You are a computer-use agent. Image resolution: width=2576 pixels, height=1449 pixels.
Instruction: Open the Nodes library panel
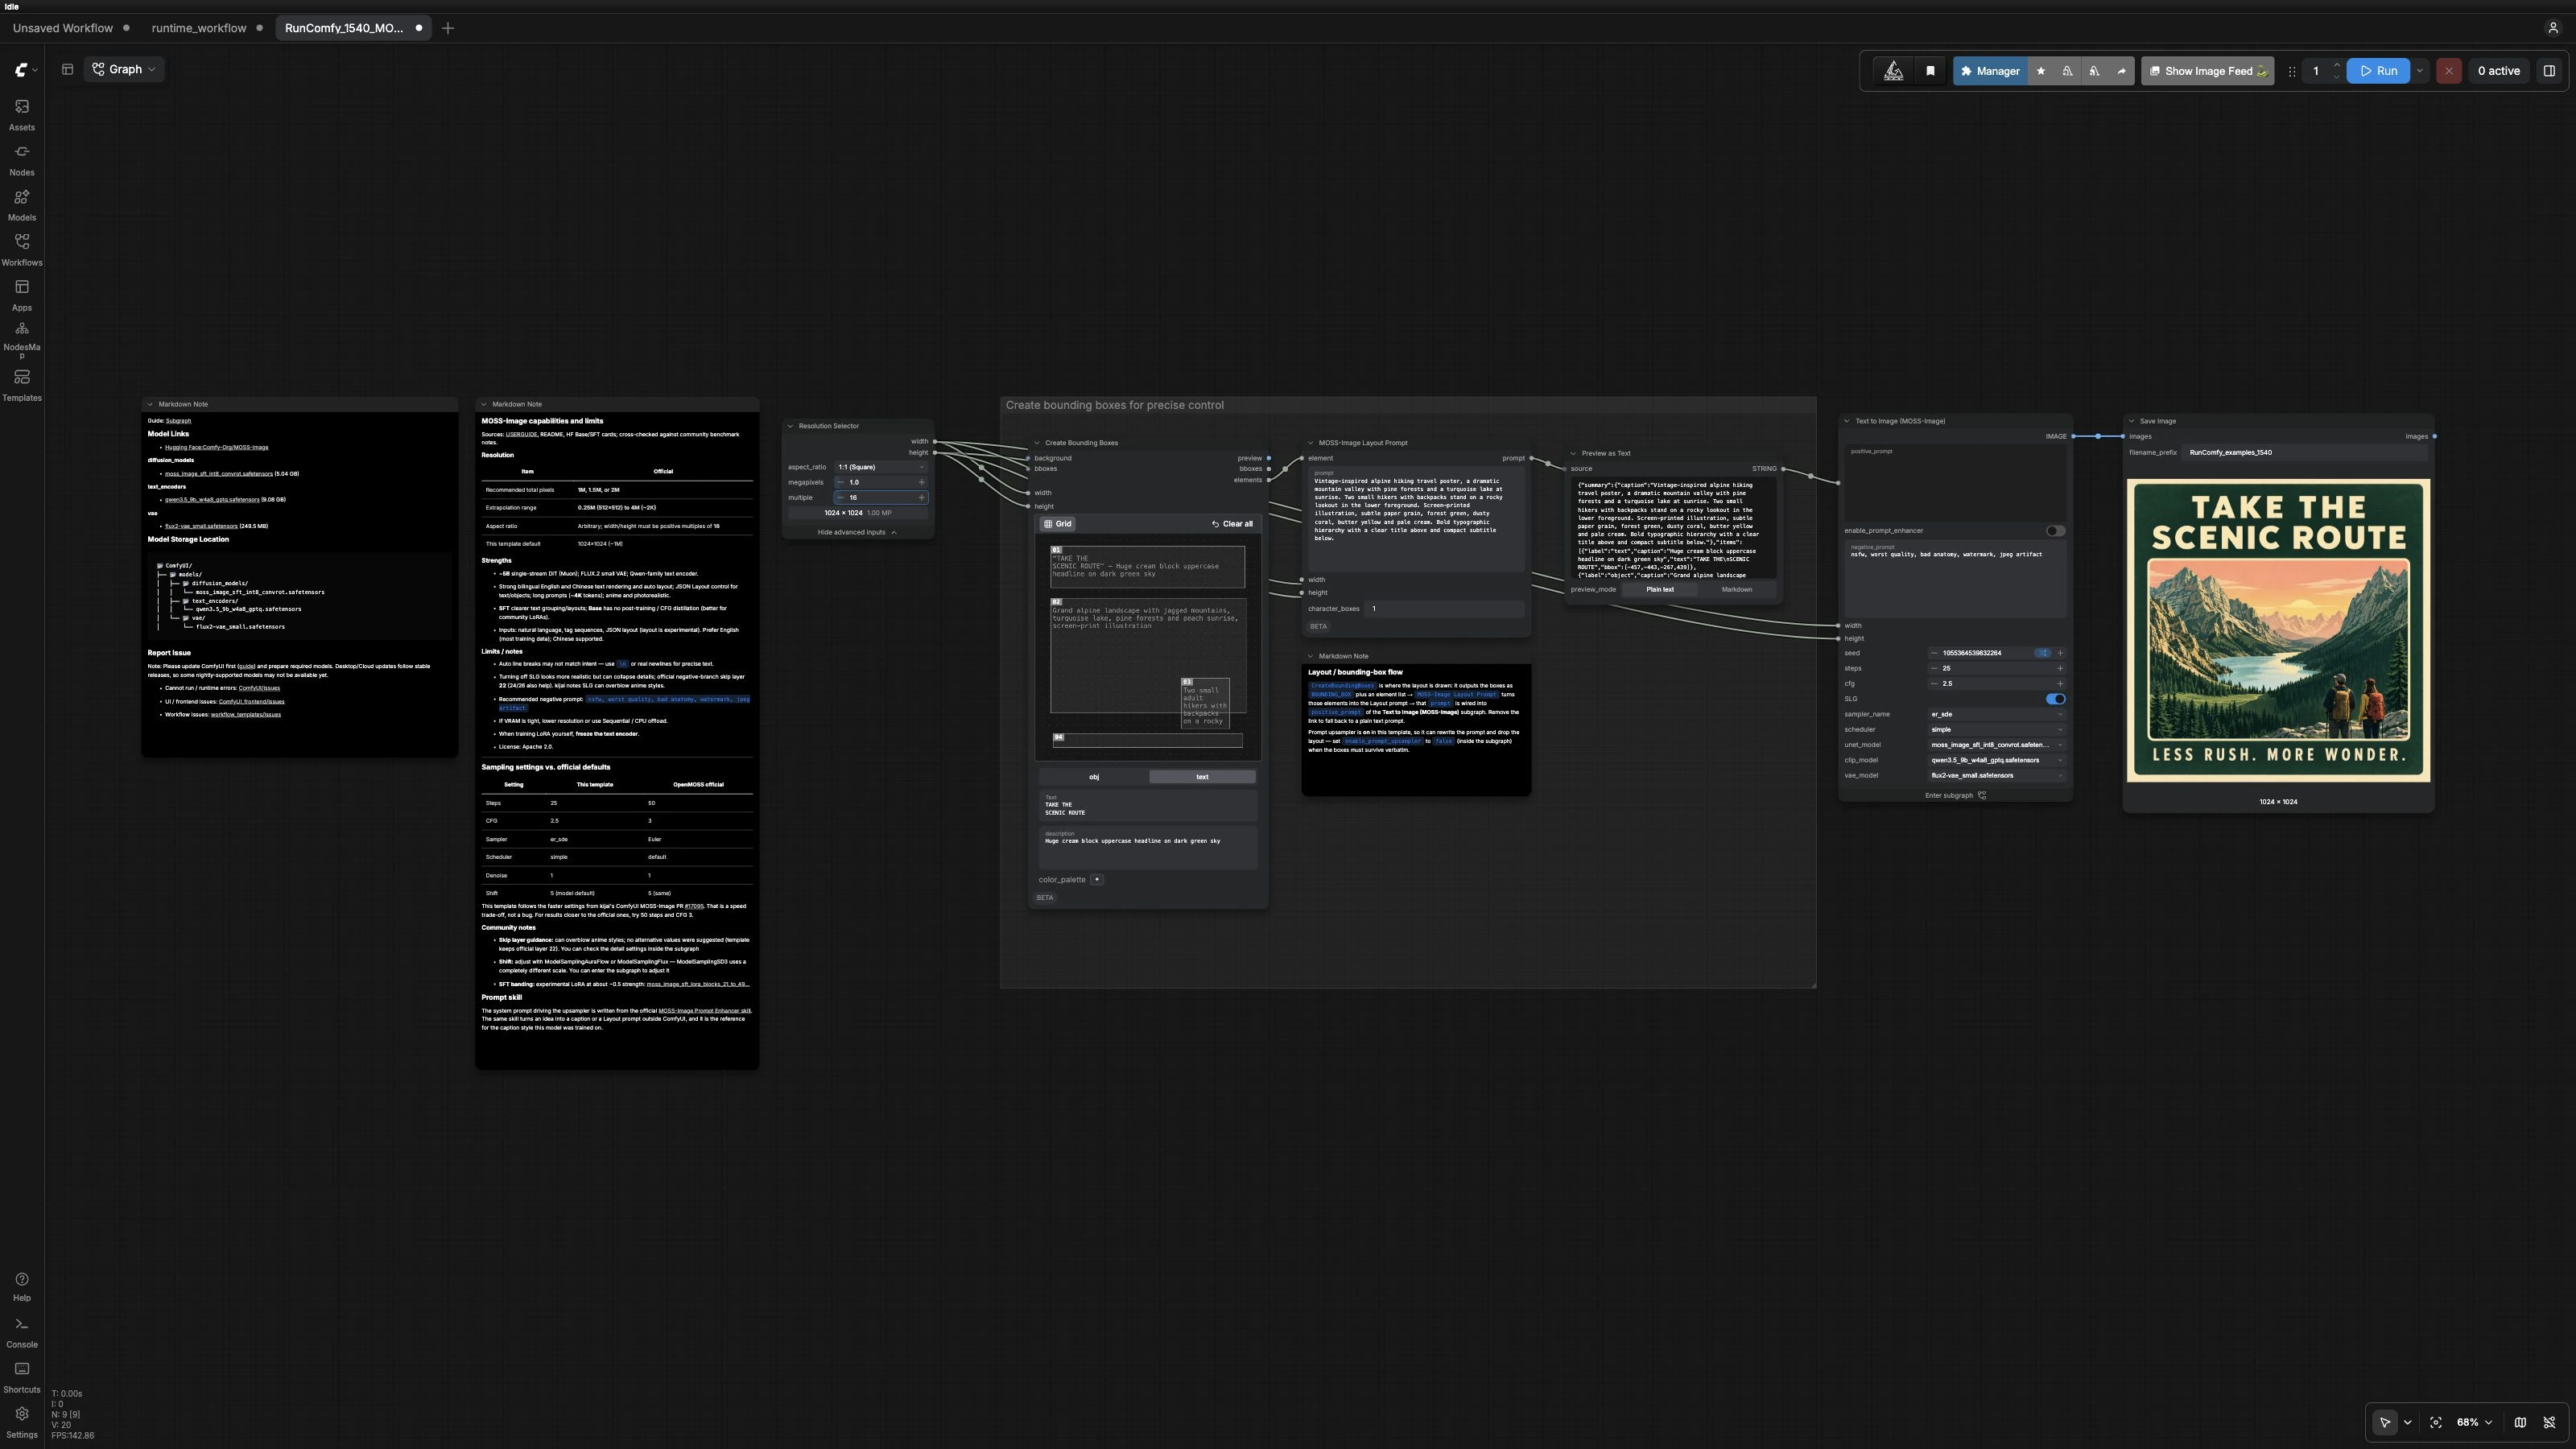coord(21,160)
